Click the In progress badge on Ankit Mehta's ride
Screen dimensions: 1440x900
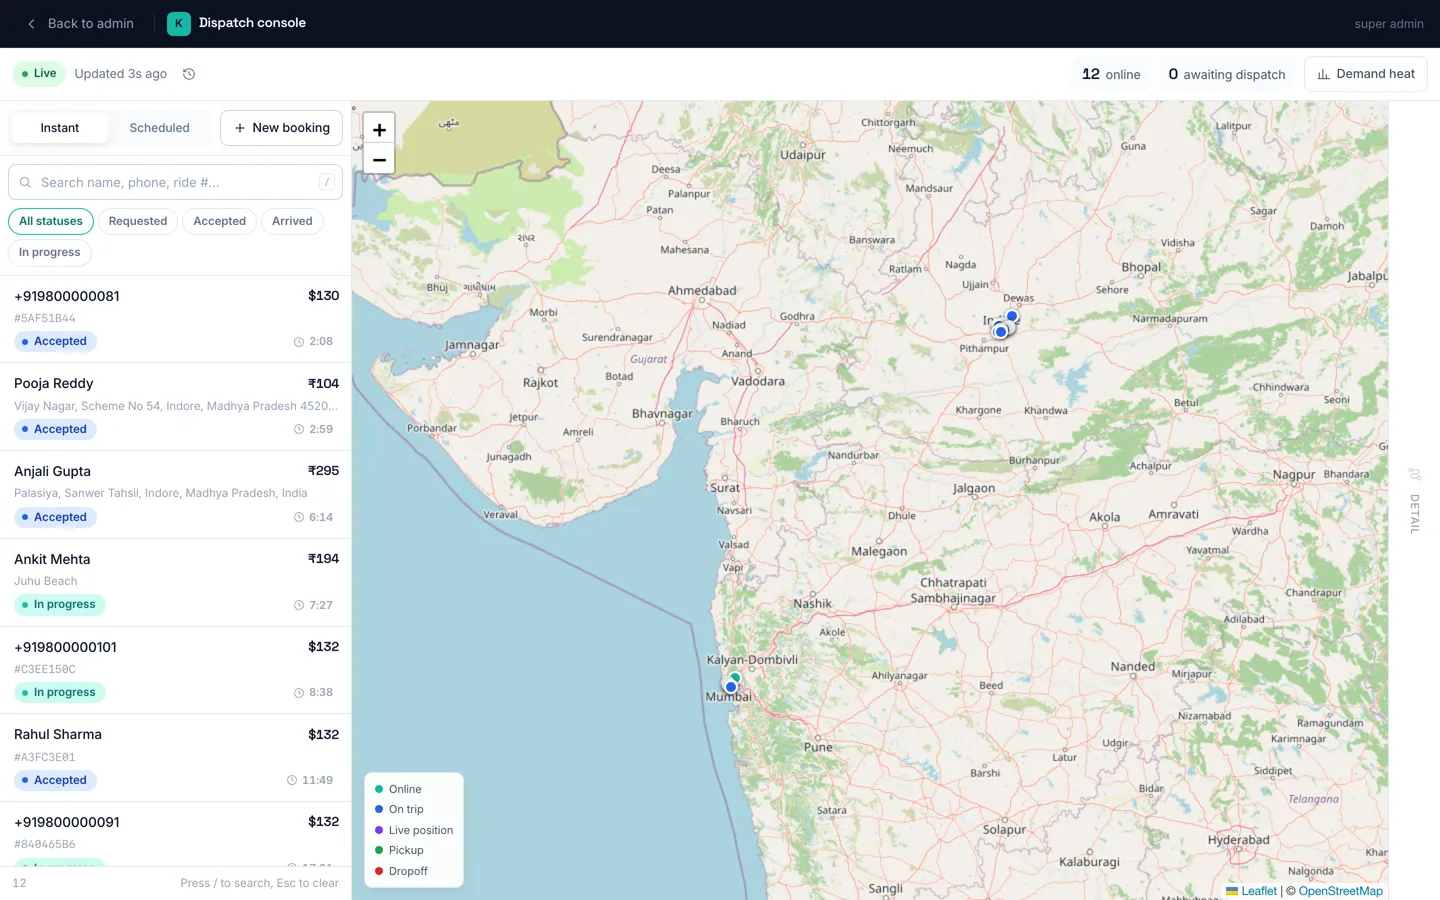(x=60, y=605)
